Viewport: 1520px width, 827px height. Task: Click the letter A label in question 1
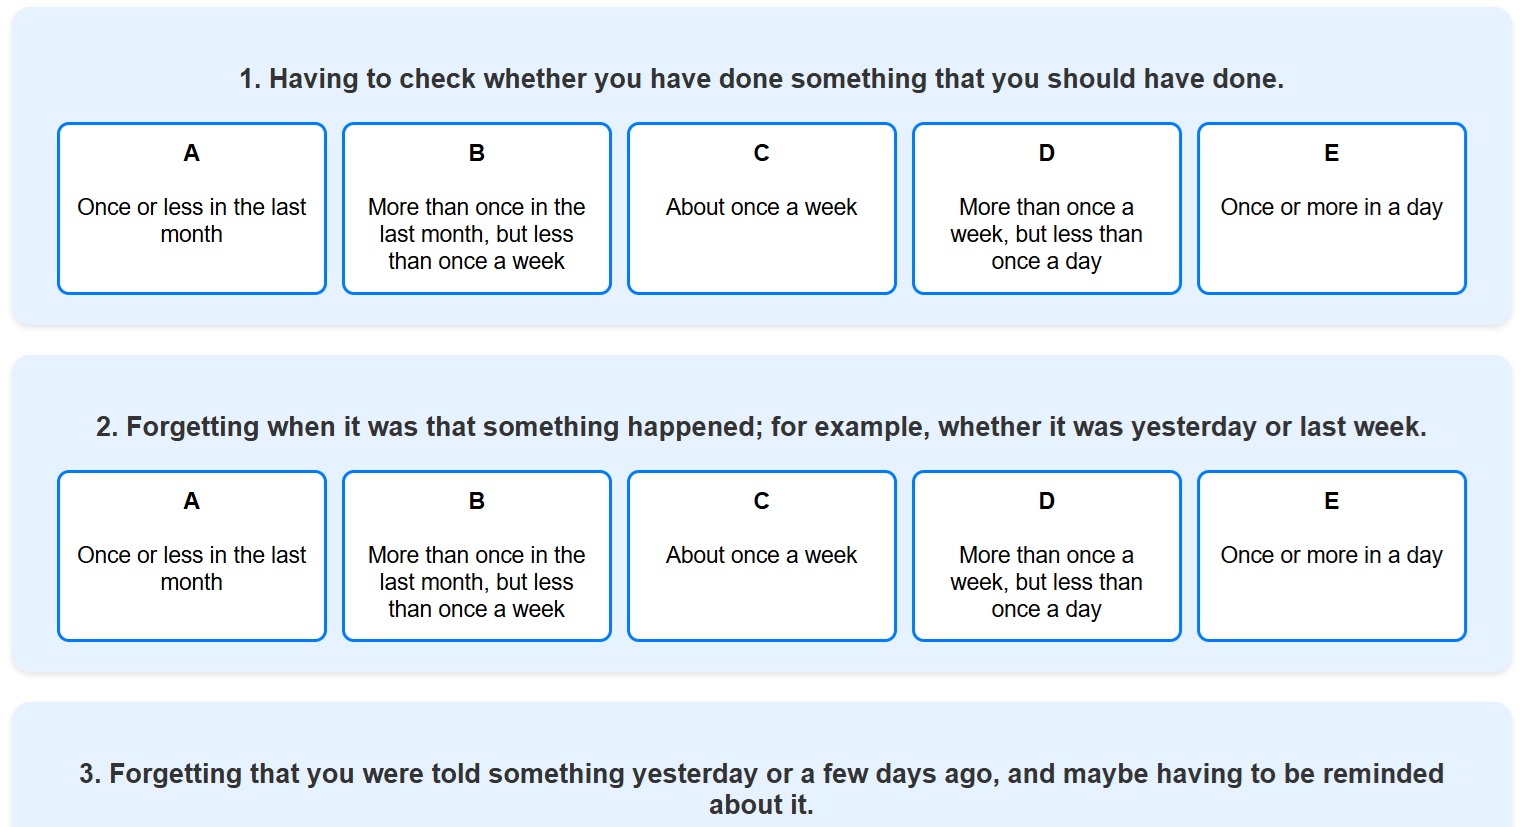pos(192,153)
